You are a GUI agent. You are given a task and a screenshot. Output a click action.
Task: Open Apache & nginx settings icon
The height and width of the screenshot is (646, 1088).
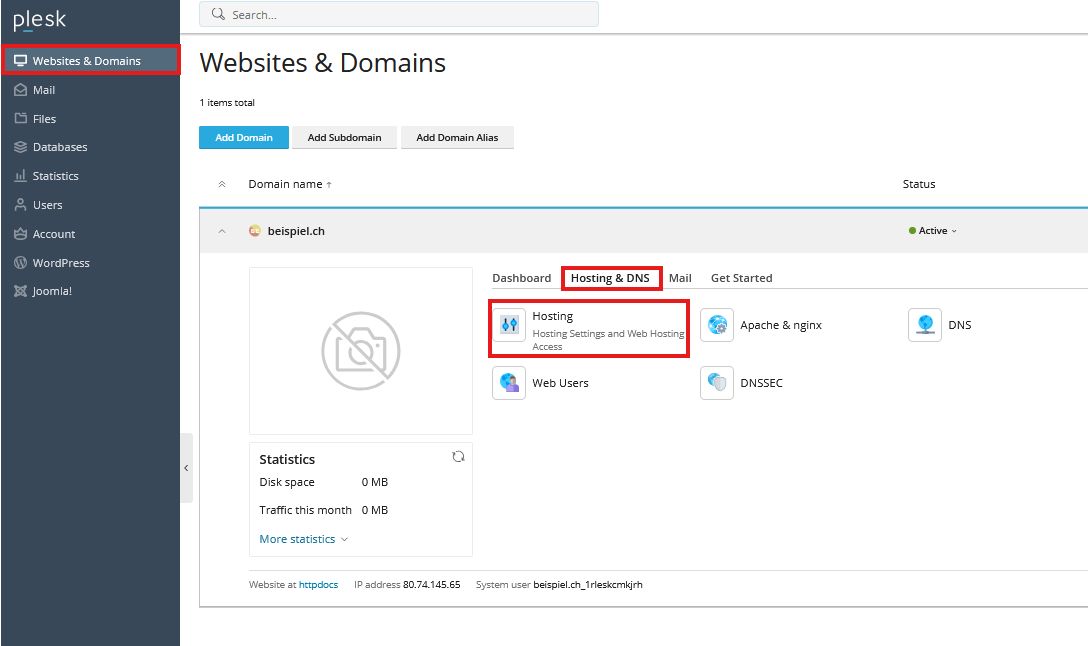pyautogui.click(x=717, y=325)
